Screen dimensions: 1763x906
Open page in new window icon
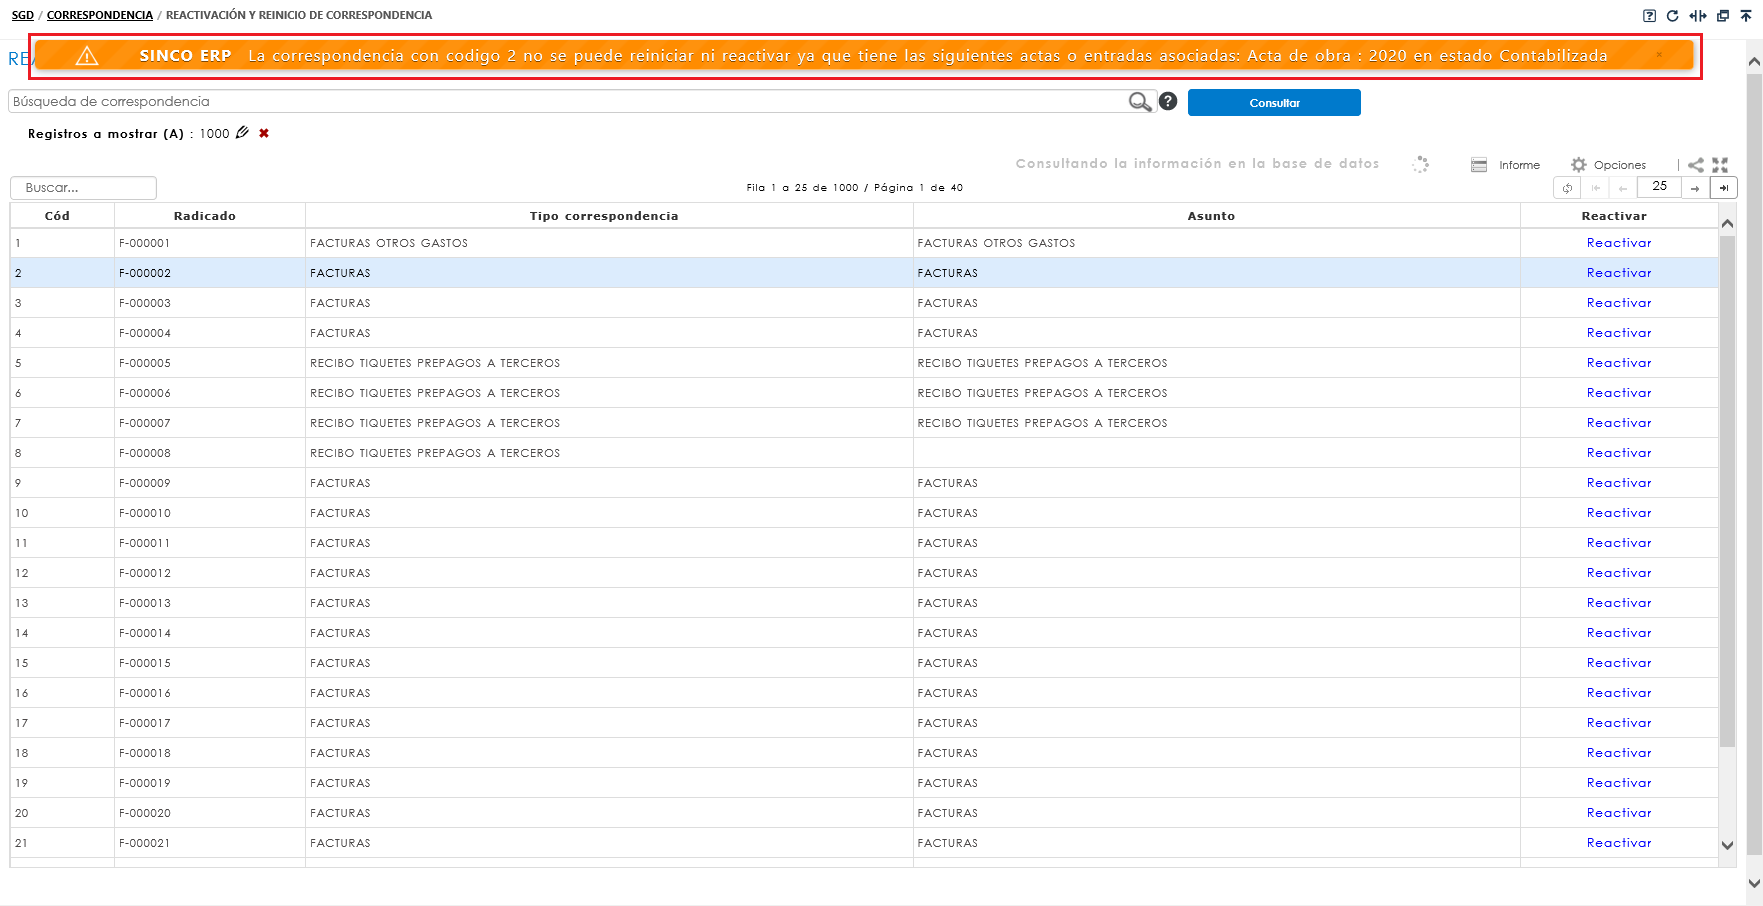click(1722, 16)
